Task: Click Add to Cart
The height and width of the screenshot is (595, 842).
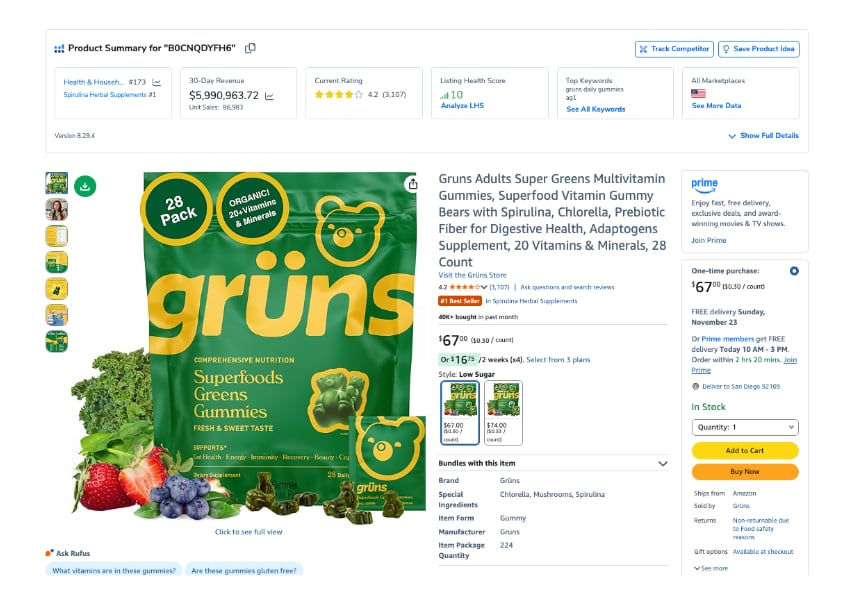Action: tap(745, 451)
